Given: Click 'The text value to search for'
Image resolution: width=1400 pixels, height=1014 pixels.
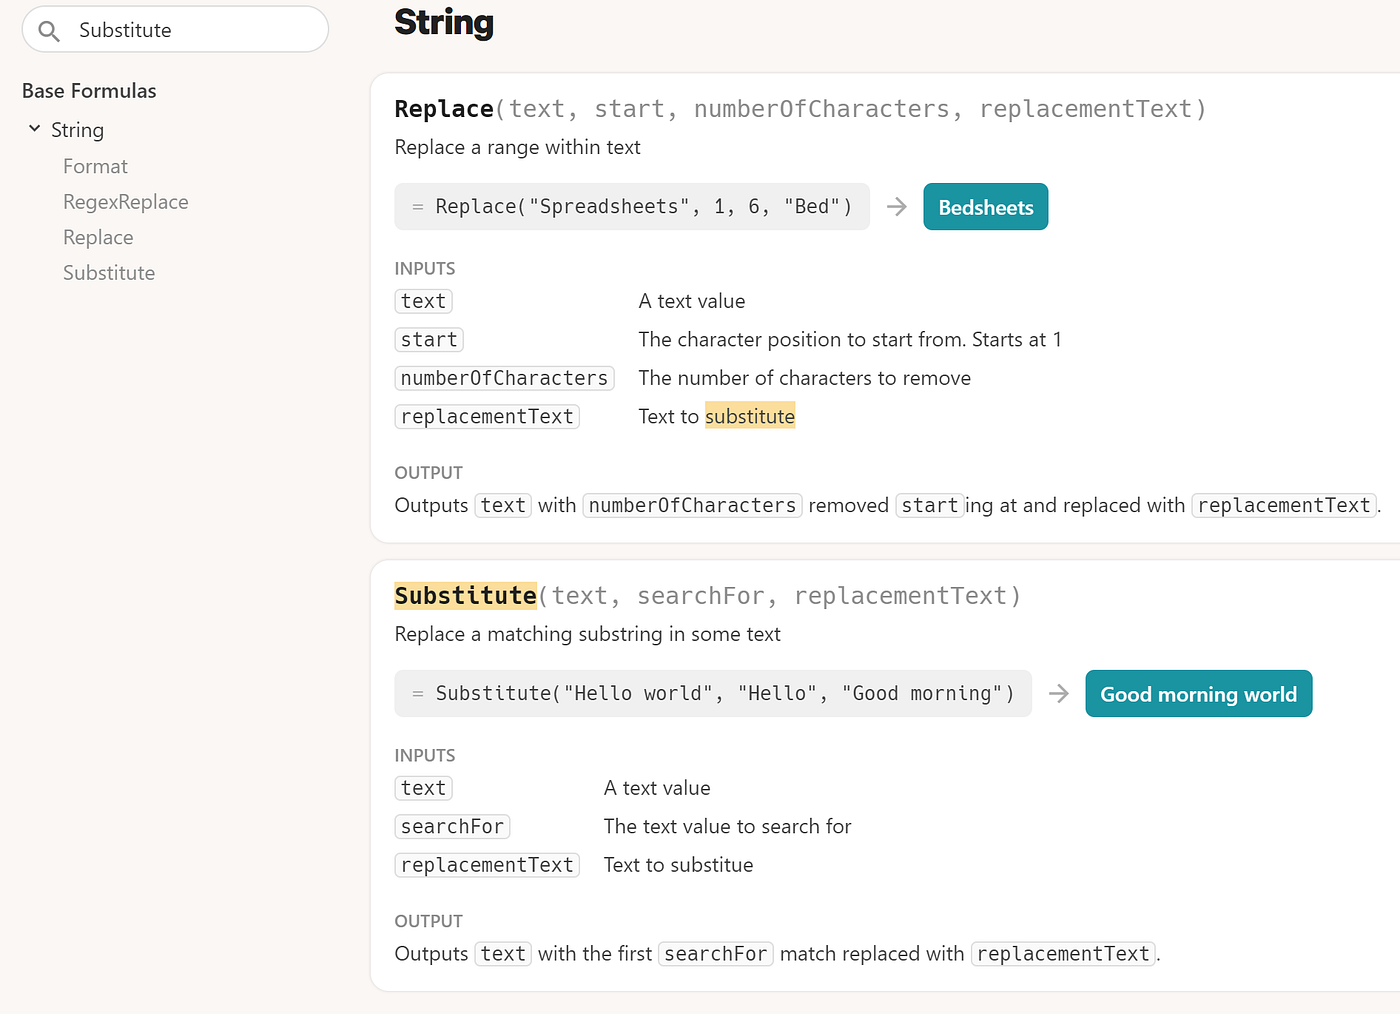Looking at the screenshot, I should [727, 826].
